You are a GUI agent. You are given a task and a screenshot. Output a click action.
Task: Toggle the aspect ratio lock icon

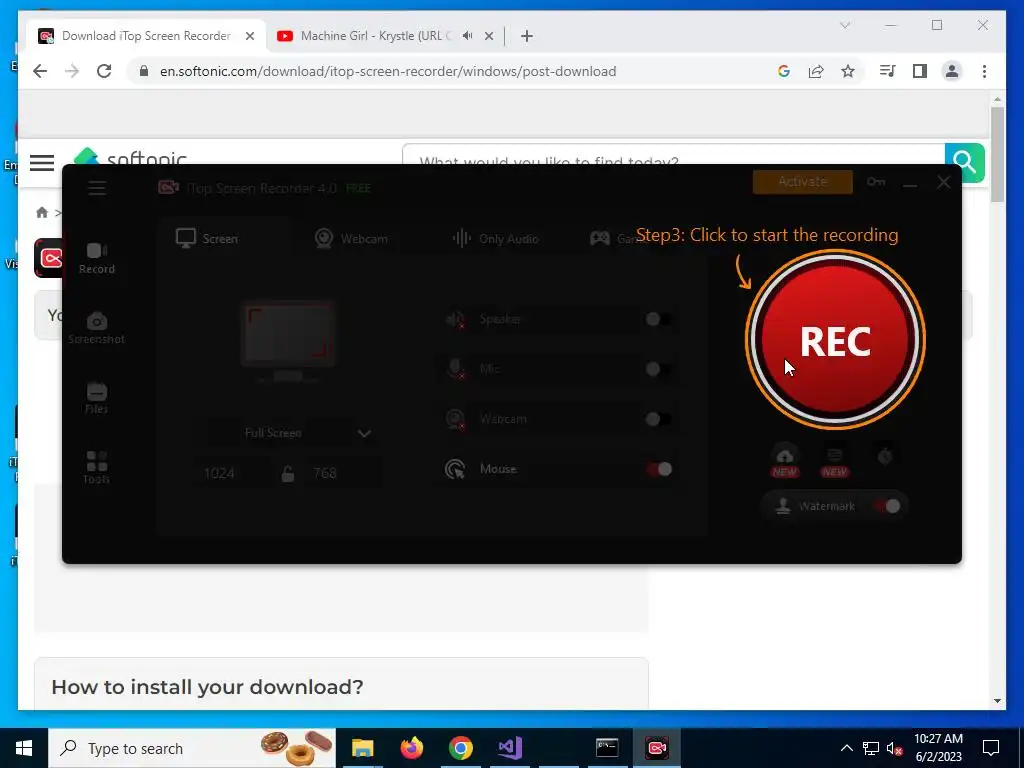pyautogui.click(x=287, y=473)
